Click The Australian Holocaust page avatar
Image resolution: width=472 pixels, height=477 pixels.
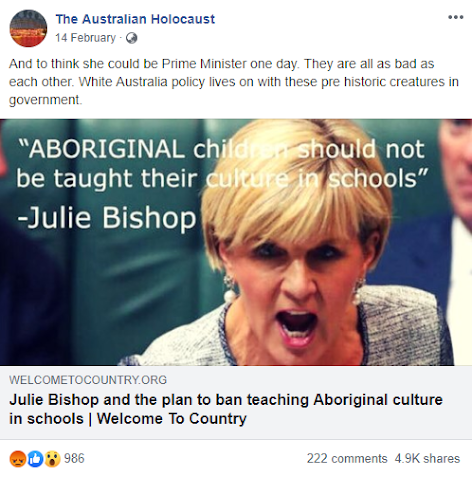tap(28, 28)
